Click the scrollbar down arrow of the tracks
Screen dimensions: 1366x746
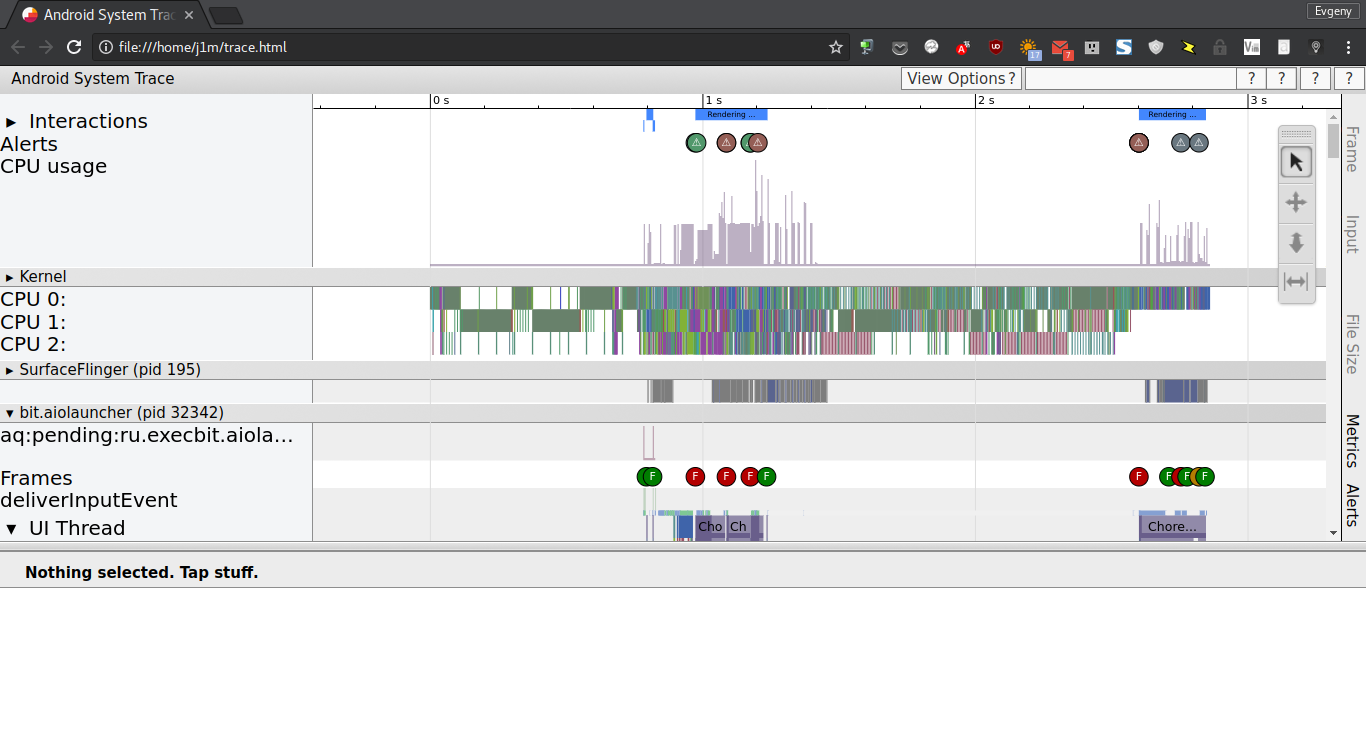coord(1333,533)
